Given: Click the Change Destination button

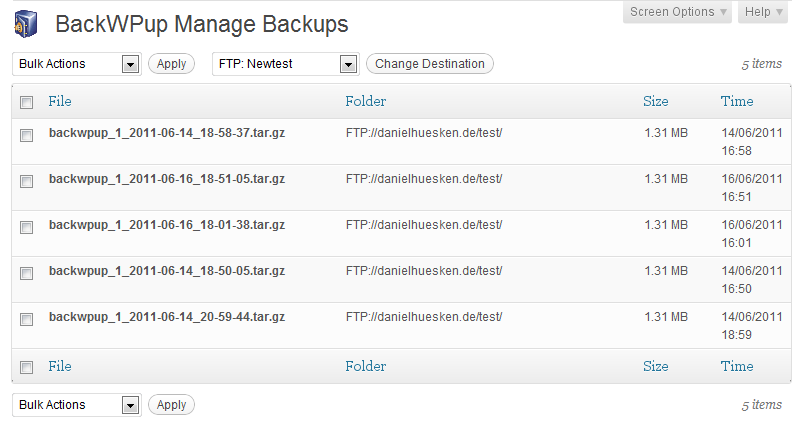Looking at the screenshot, I should [x=430, y=64].
